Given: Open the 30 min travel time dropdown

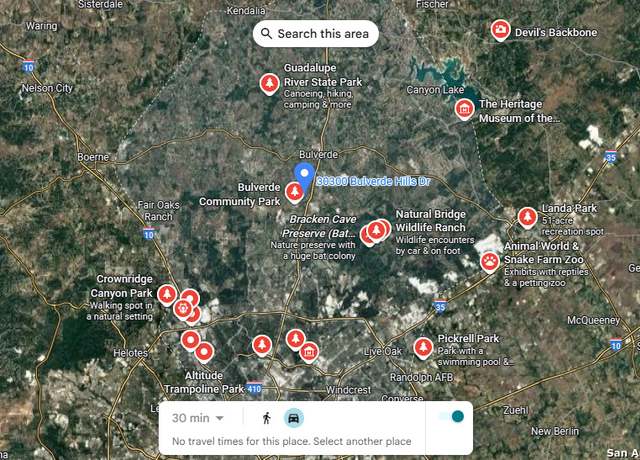Looking at the screenshot, I should click(198, 418).
